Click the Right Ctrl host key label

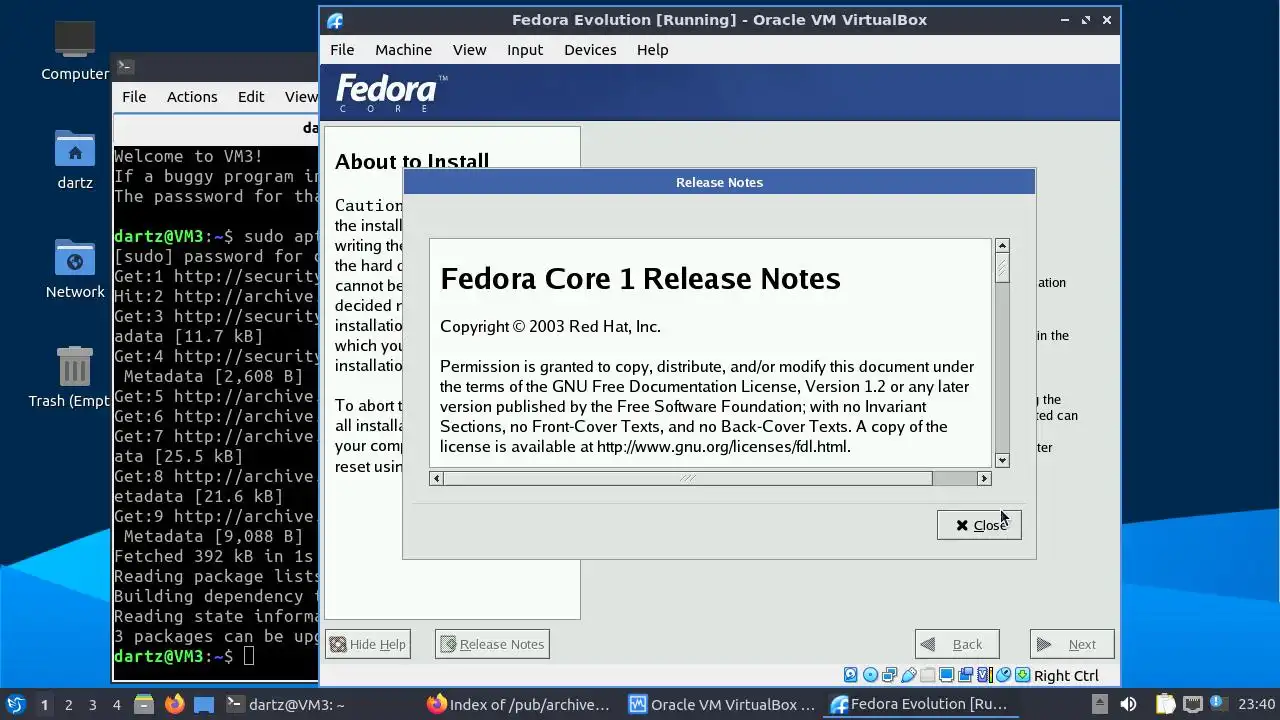pos(1066,676)
